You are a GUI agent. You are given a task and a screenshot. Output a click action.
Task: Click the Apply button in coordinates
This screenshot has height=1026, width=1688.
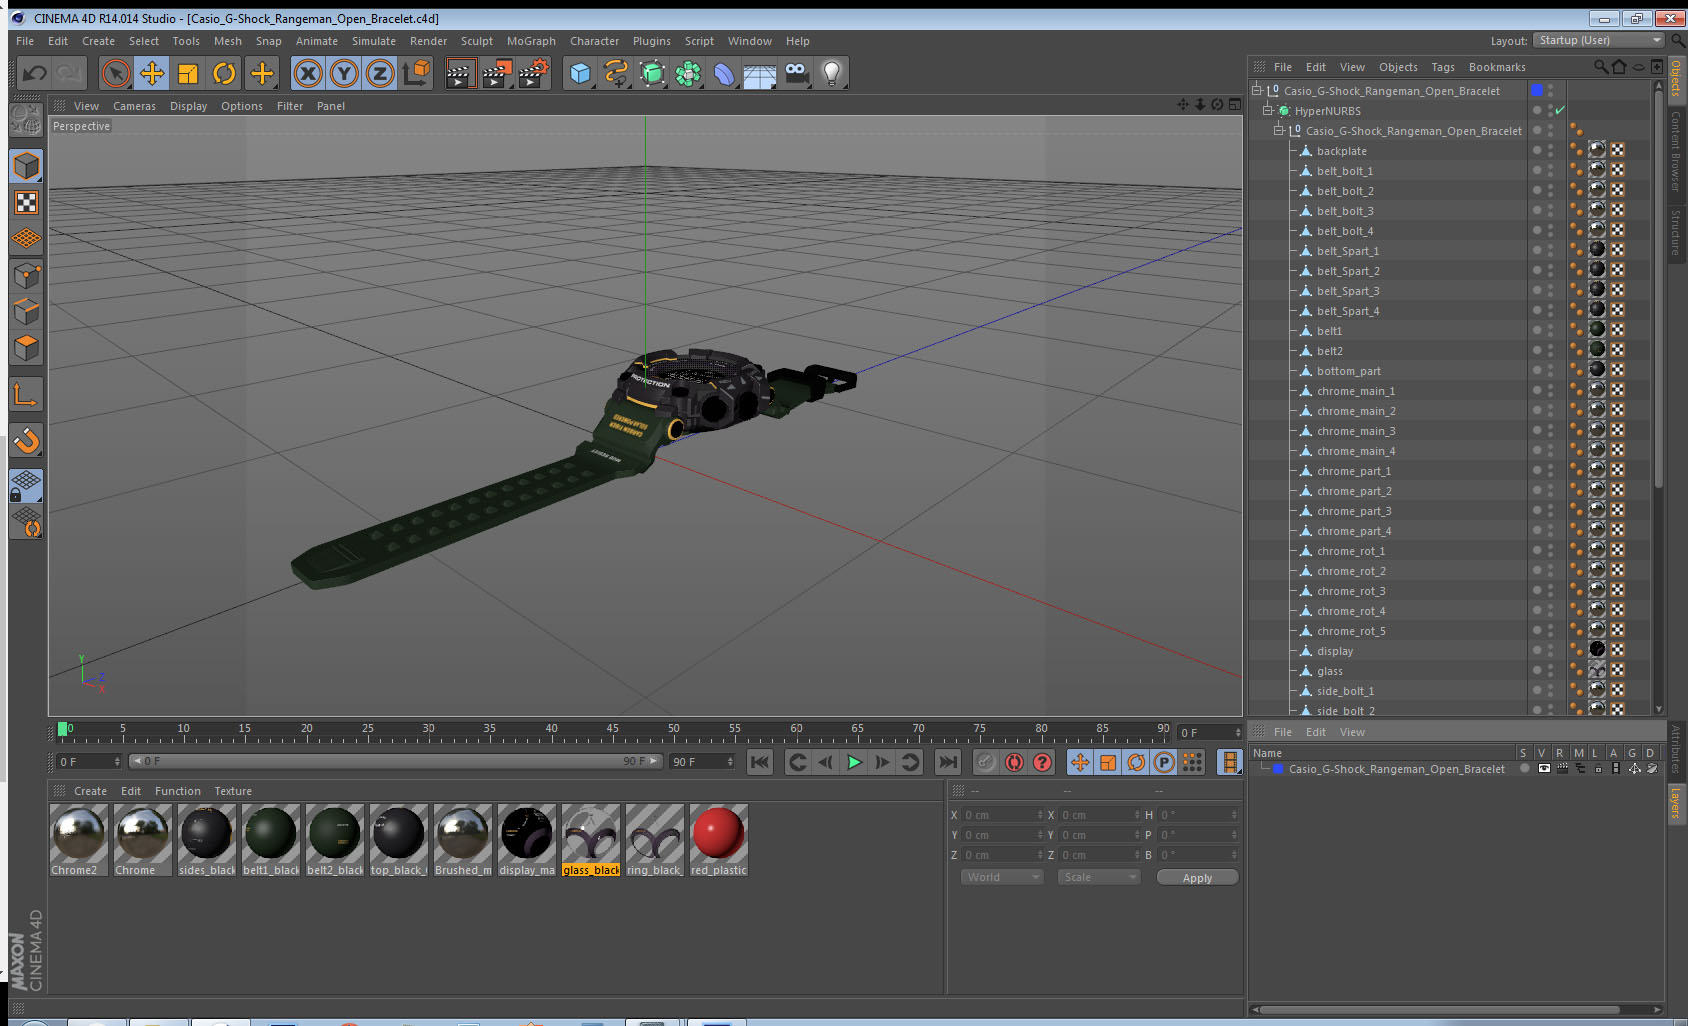[1197, 877]
